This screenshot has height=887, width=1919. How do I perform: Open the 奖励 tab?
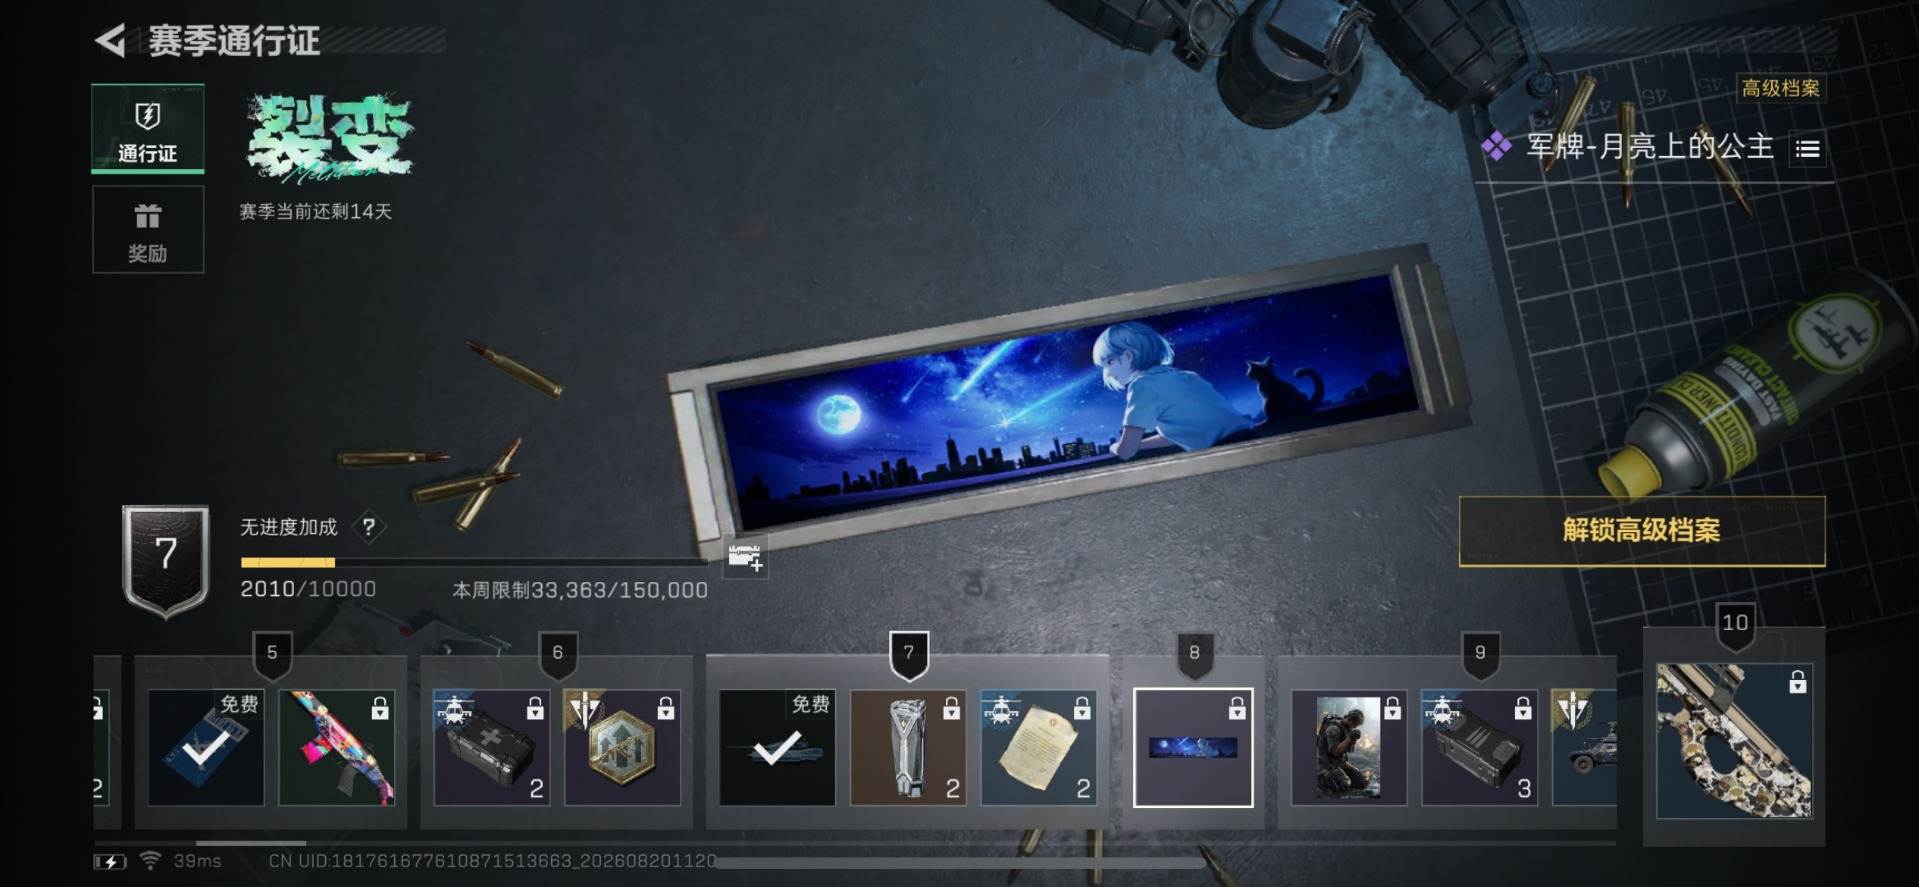(148, 230)
